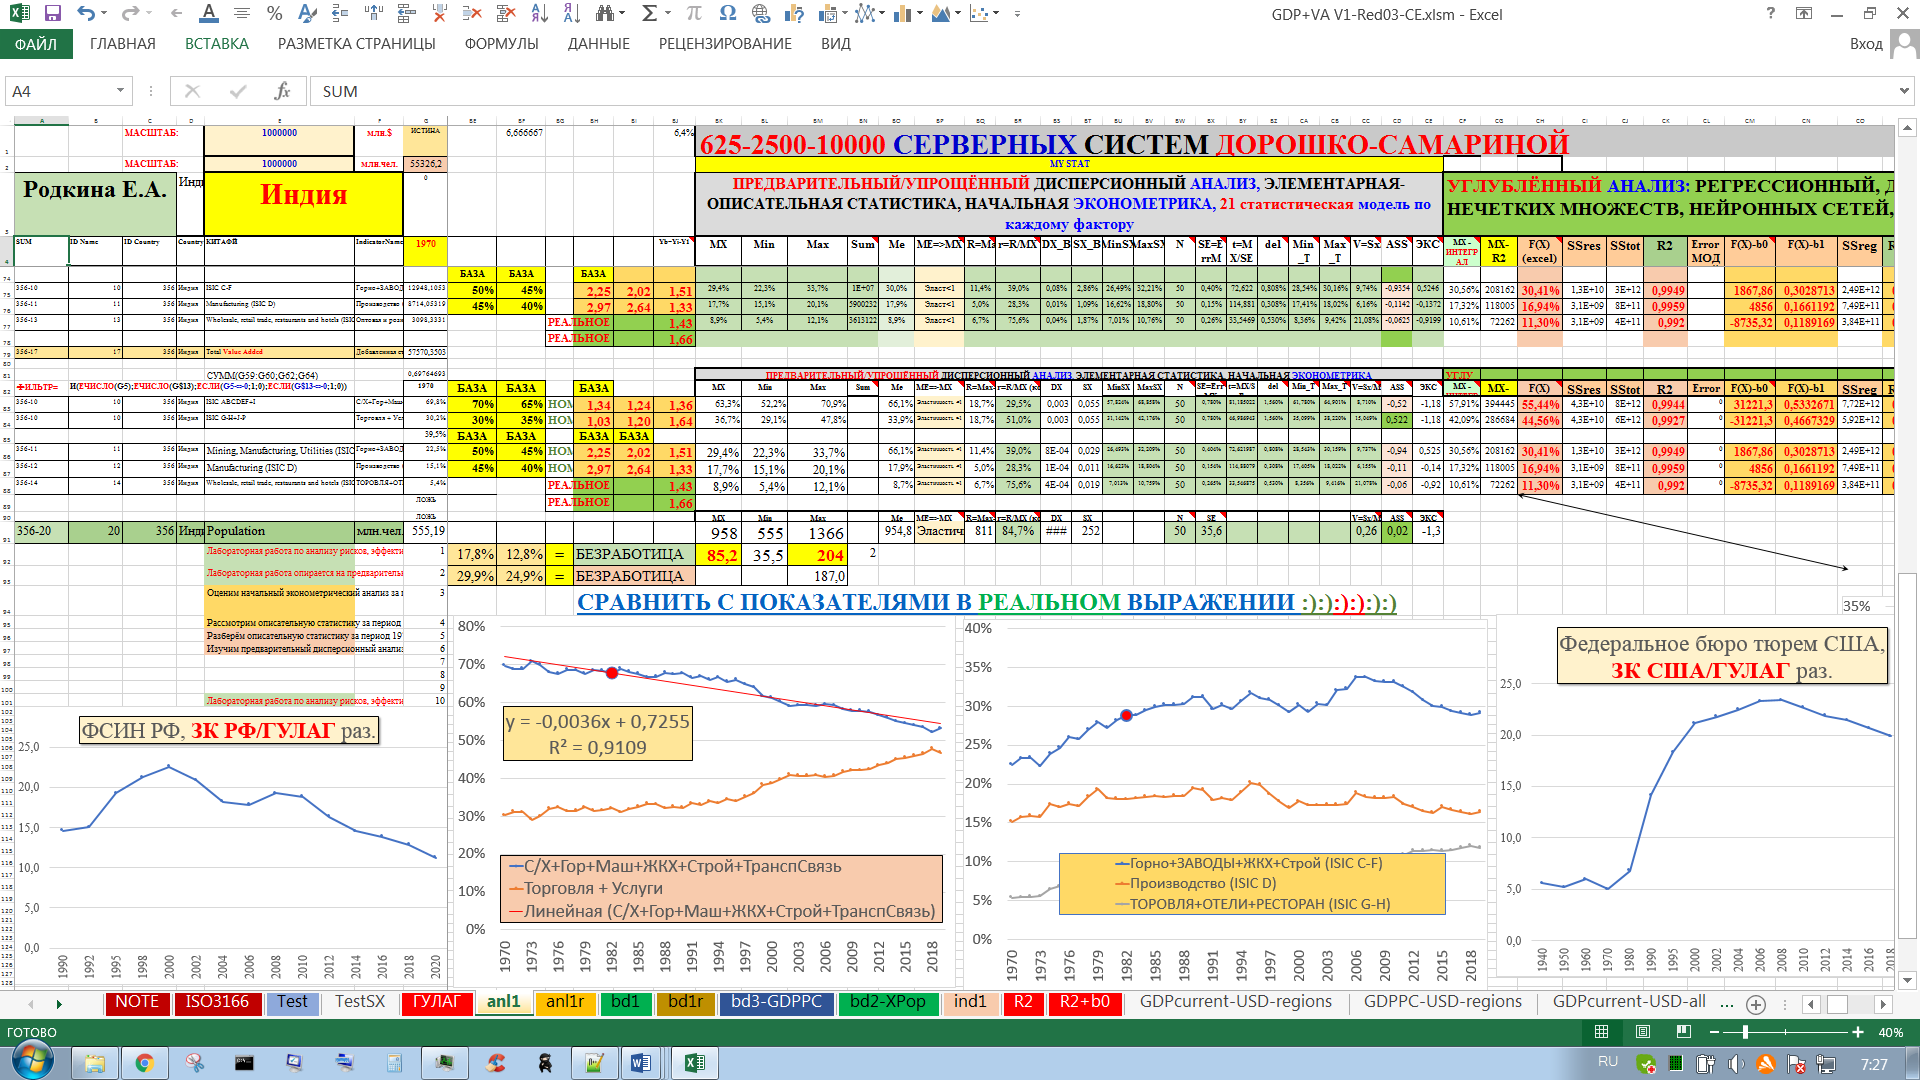Select Normal view in status bar

click(x=1601, y=1032)
